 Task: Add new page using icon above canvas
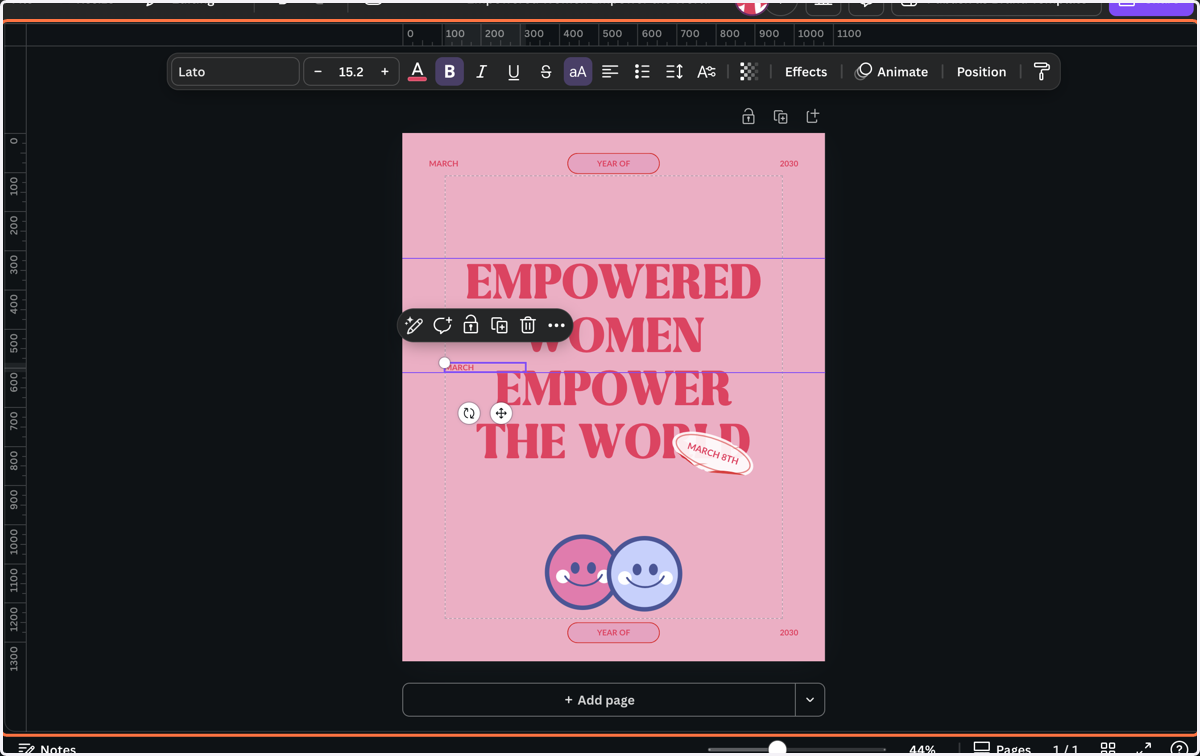click(812, 117)
